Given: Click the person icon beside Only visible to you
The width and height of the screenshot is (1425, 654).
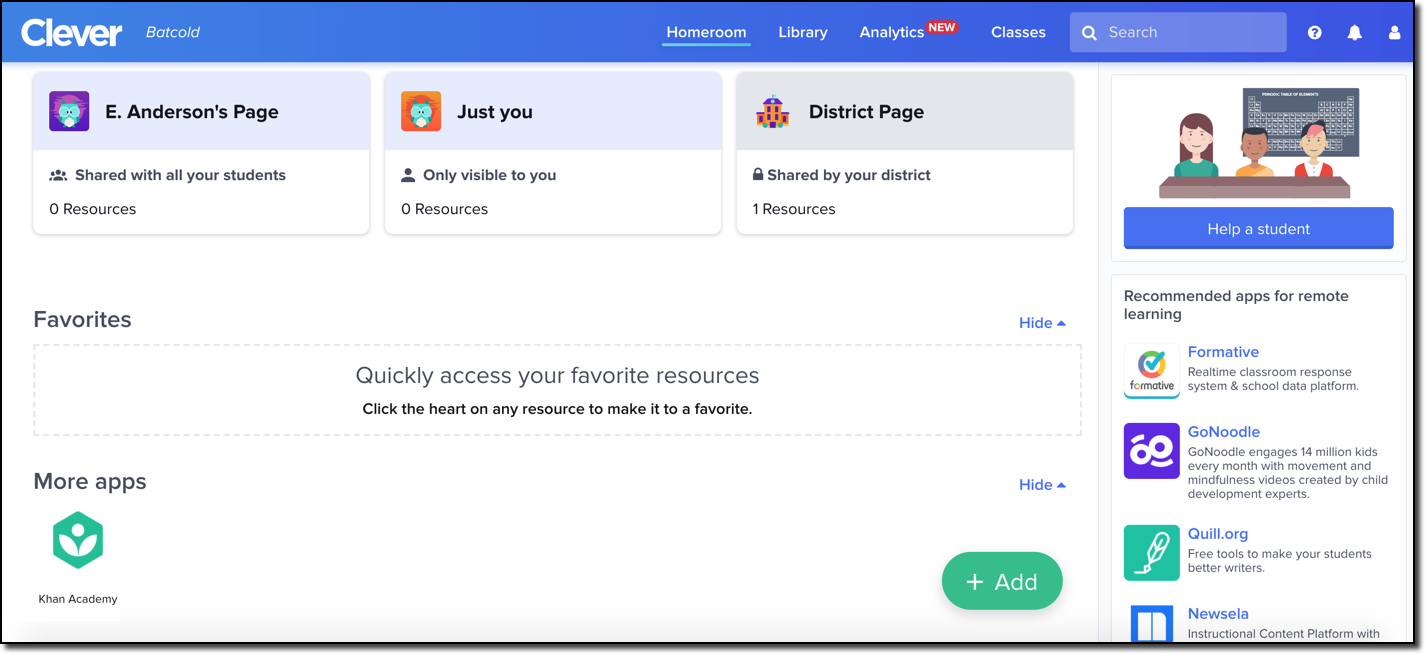Looking at the screenshot, I should [408, 175].
